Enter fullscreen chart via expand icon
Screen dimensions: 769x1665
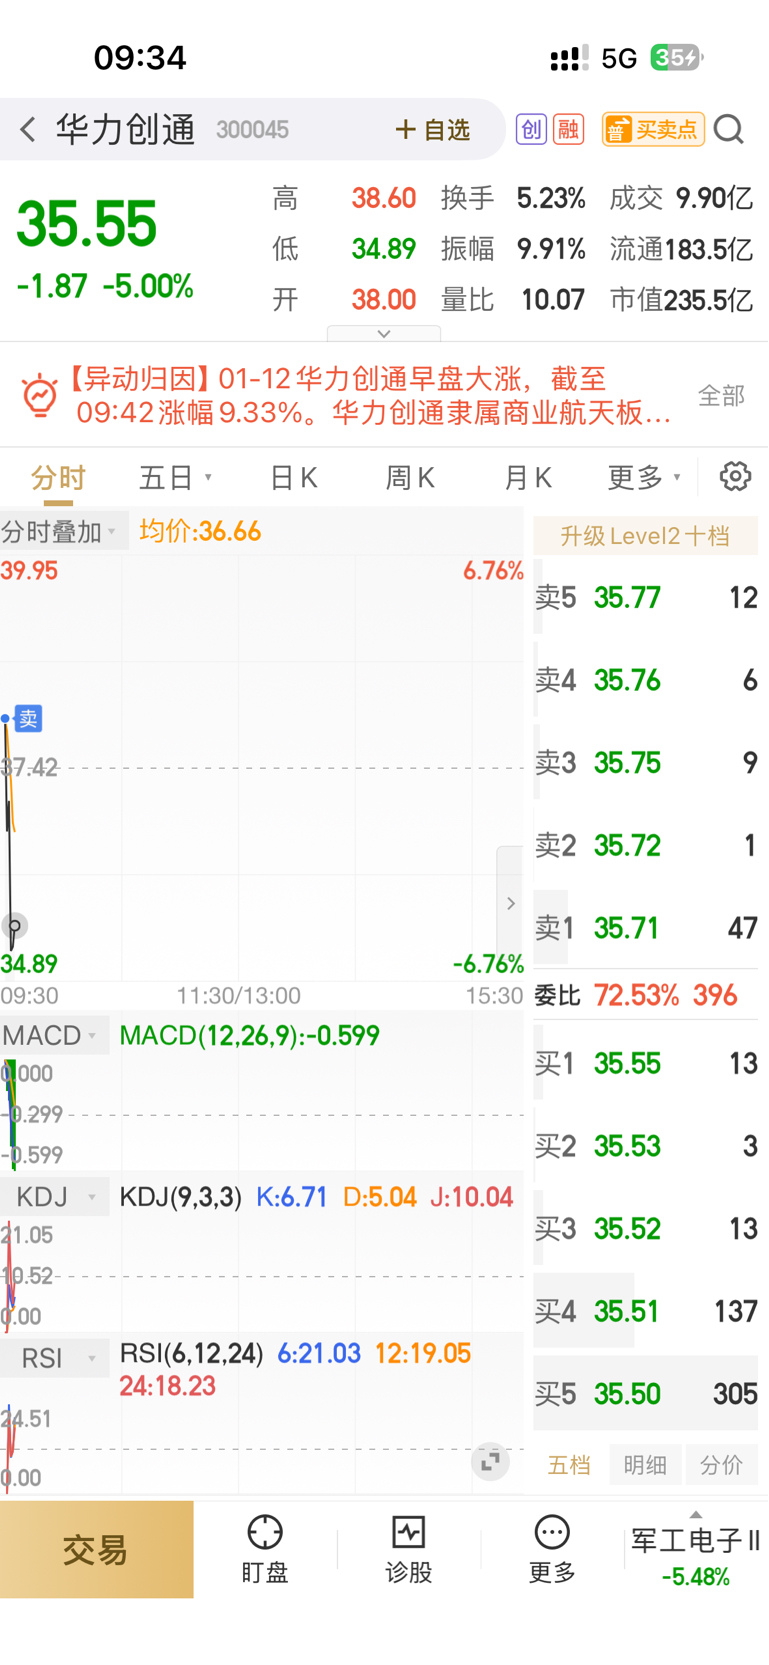pyautogui.click(x=490, y=1461)
